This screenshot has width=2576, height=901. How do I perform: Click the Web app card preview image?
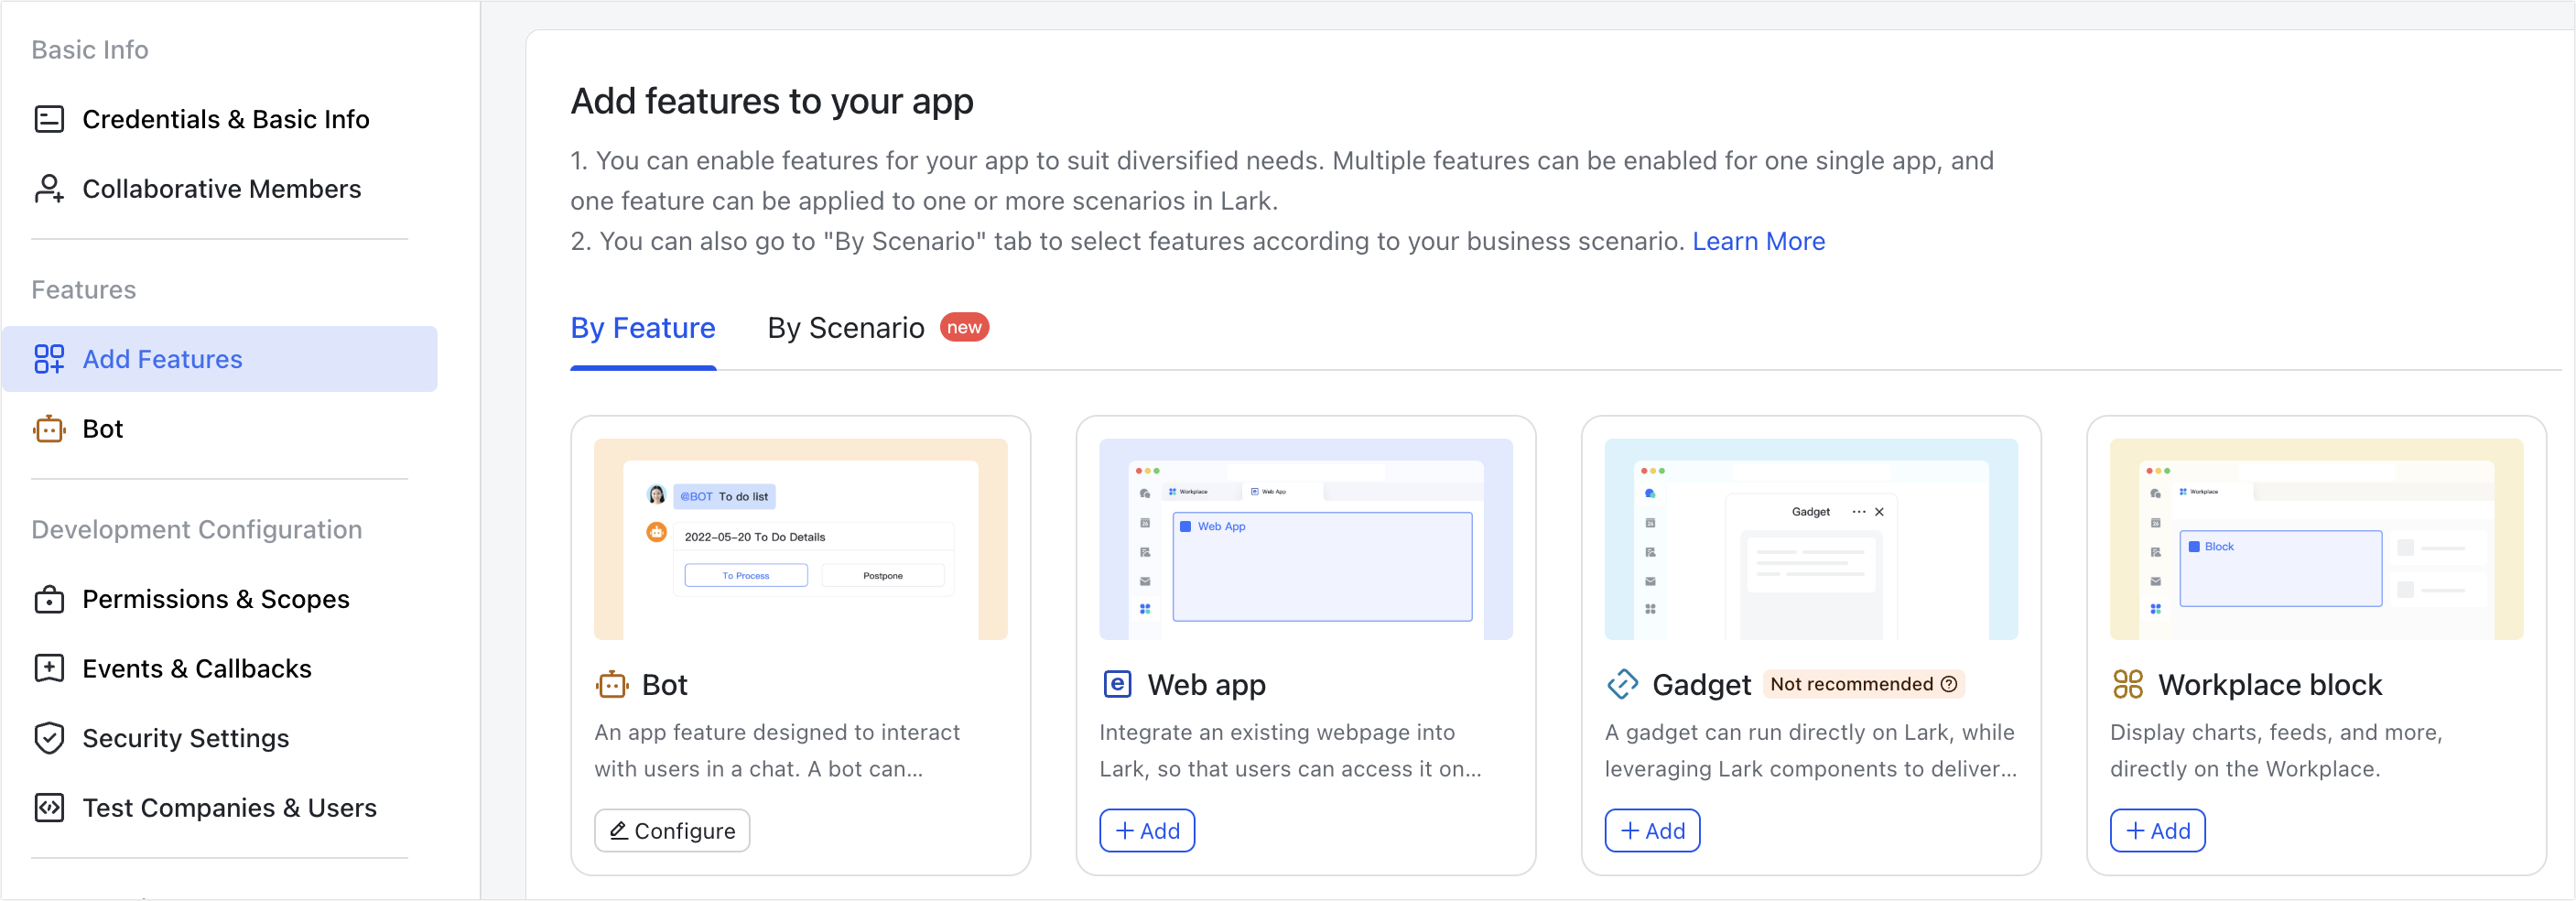[x=1305, y=539]
